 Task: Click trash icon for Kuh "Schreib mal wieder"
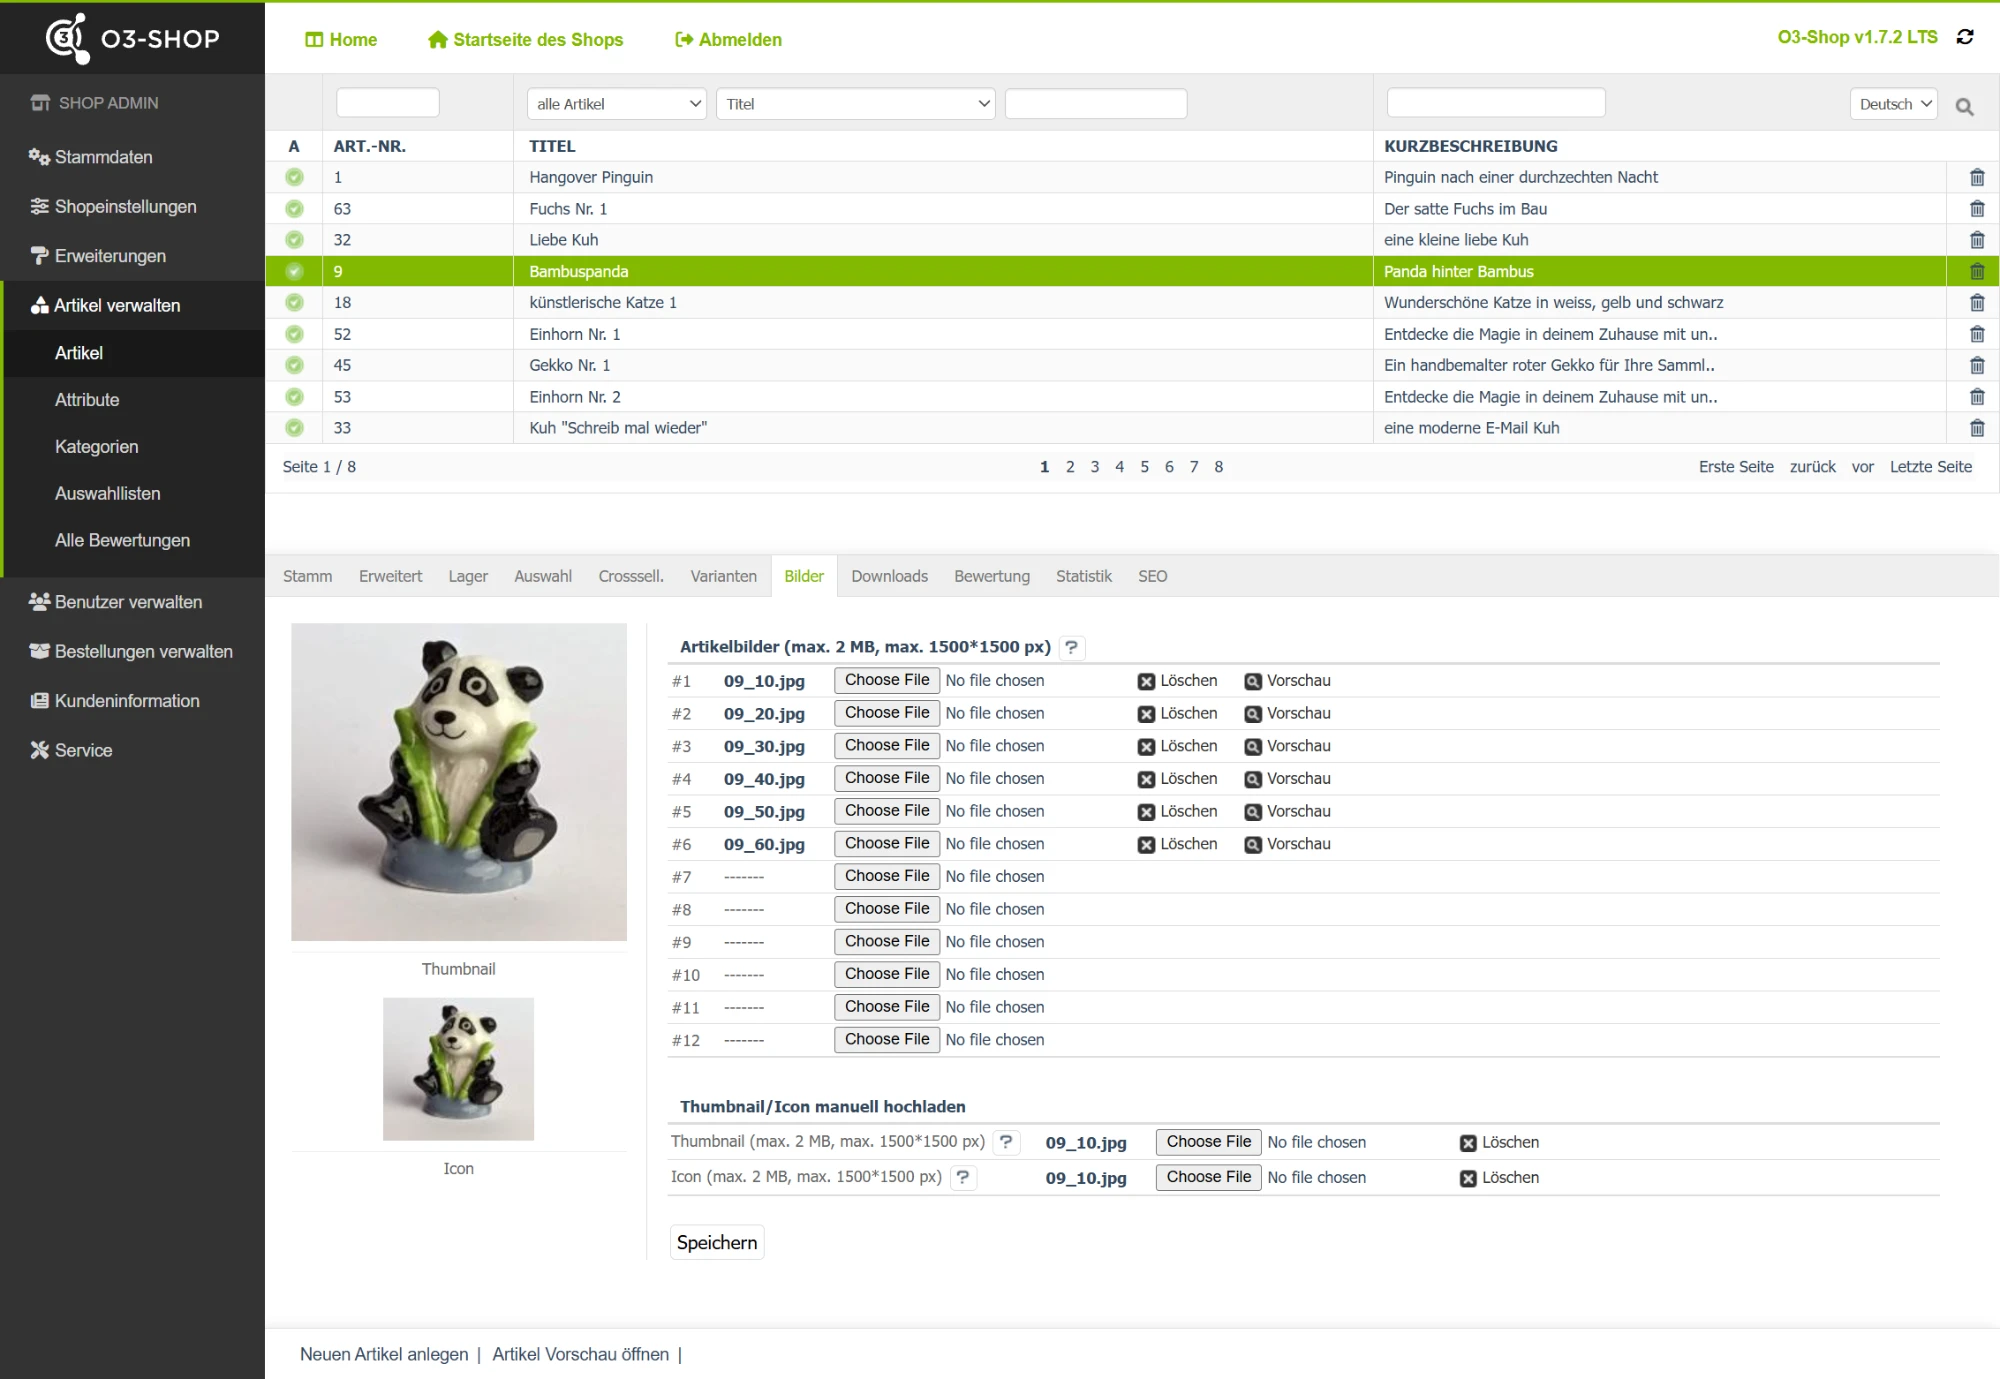pyautogui.click(x=1977, y=428)
